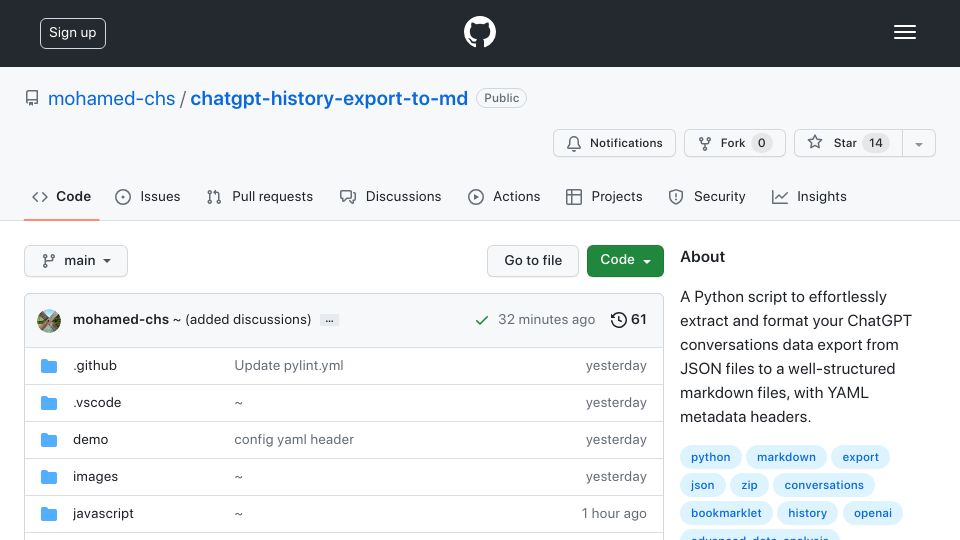Open the images folder

coord(96,477)
